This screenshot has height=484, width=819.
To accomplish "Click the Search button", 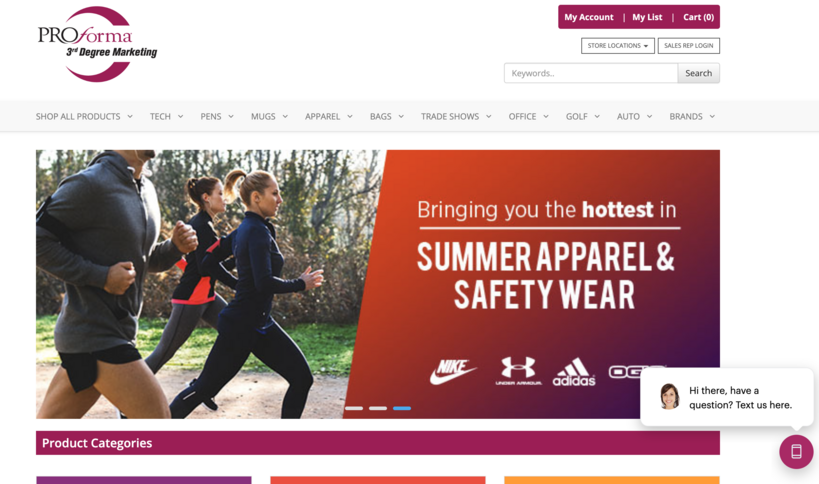I will pos(698,73).
